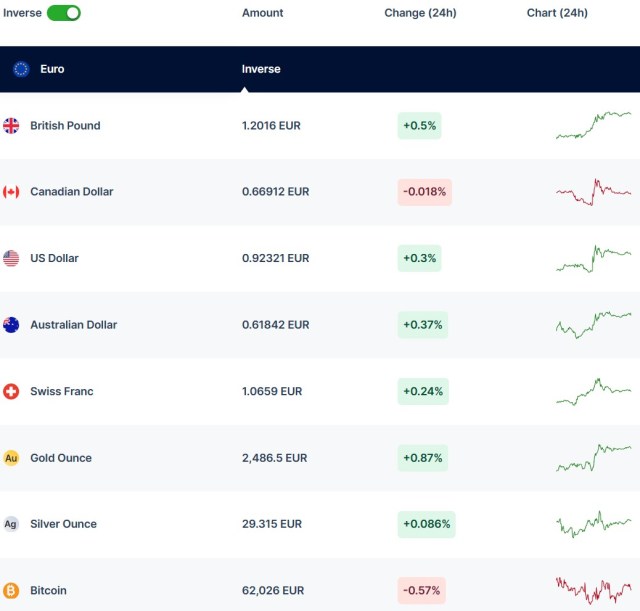The height and width of the screenshot is (611, 640).
Task: Open the British Pound currency link
Action: tap(65, 126)
